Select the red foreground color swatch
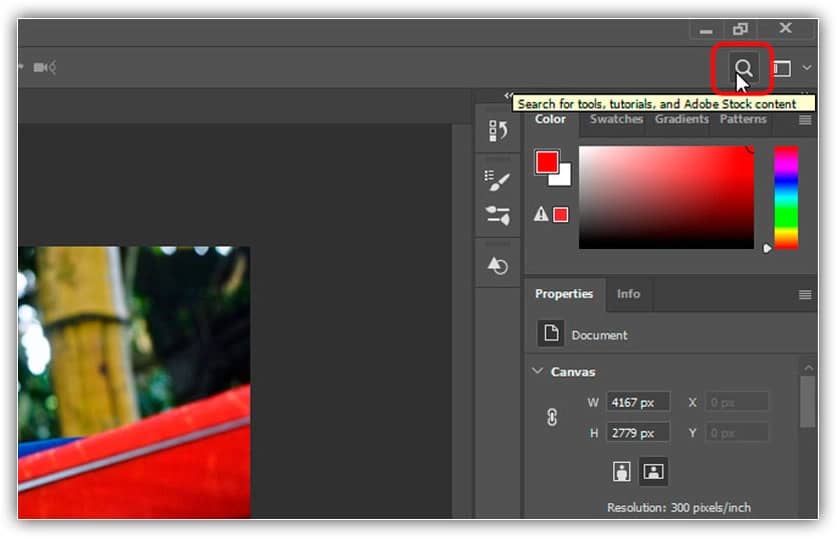The width and height of the screenshot is (836, 538). [x=546, y=162]
